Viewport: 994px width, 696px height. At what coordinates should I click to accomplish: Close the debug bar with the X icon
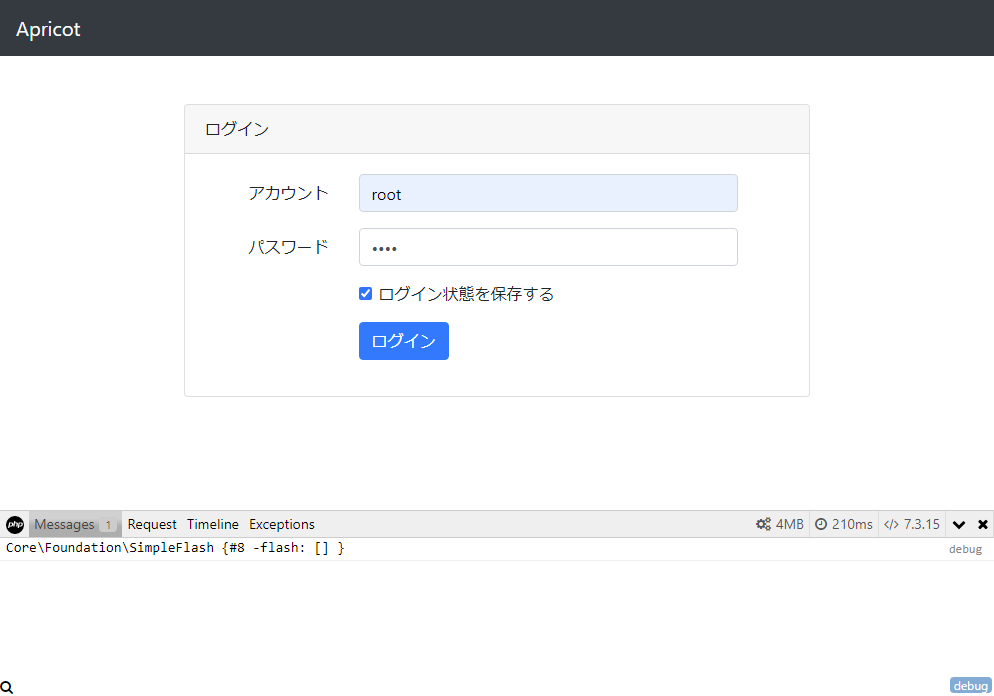(982, 525)
